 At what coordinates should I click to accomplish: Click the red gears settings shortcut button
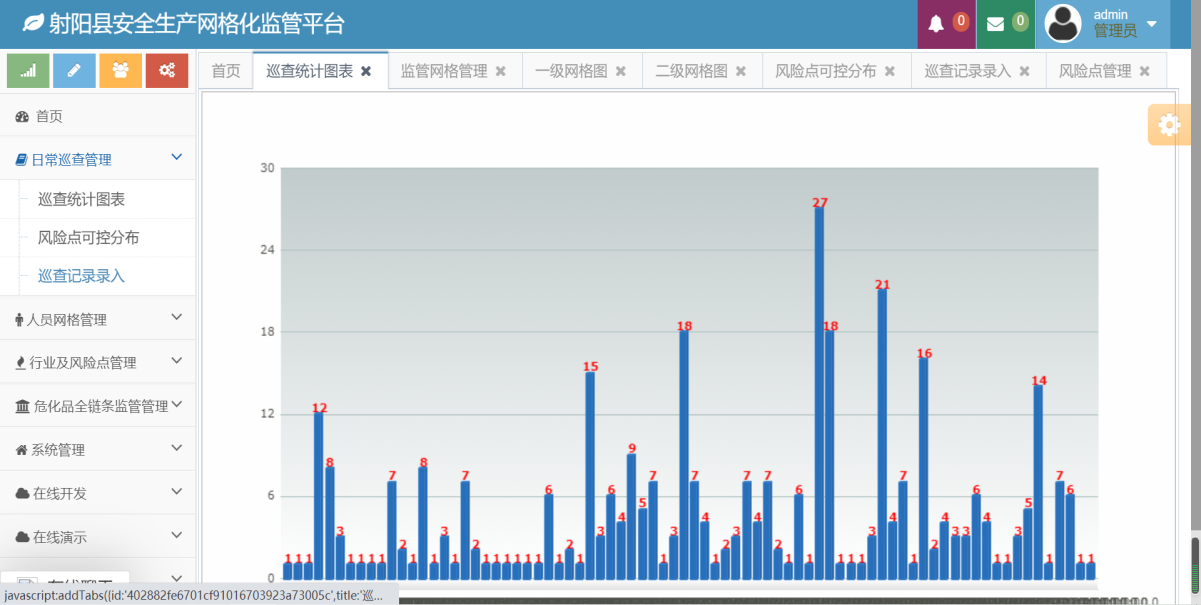point(166,70)
